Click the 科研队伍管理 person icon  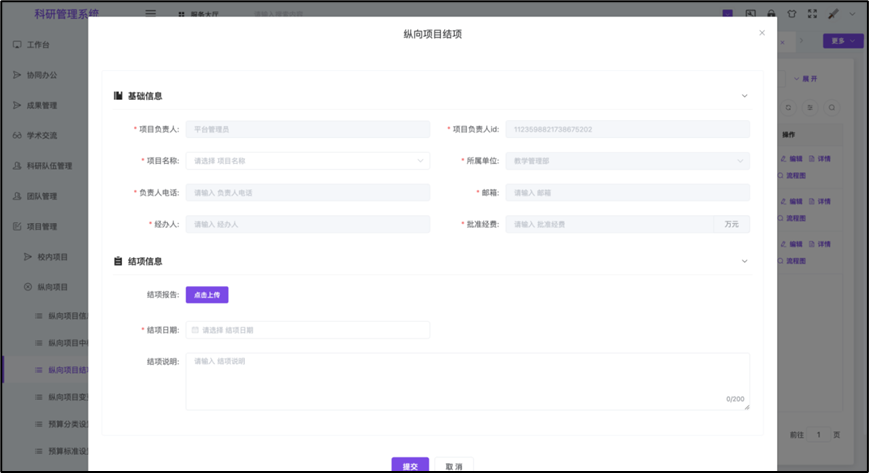click(x=17, y=166)
